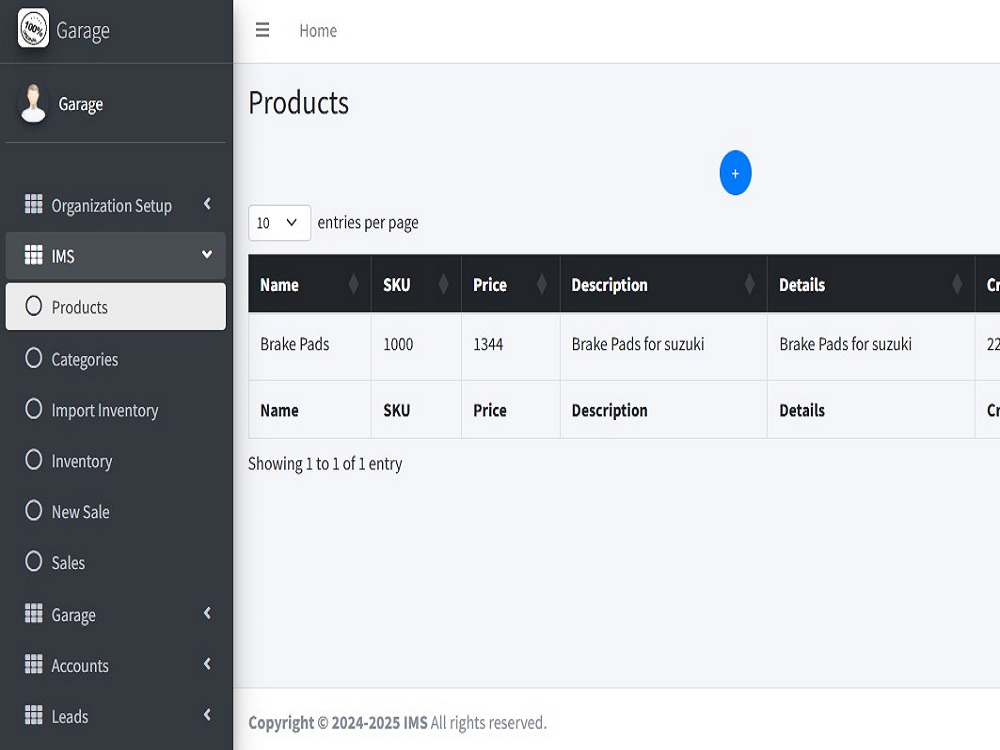
Task: Click the Garage menu grid icon
Action: pyautogui.click(x=33, y=613)
